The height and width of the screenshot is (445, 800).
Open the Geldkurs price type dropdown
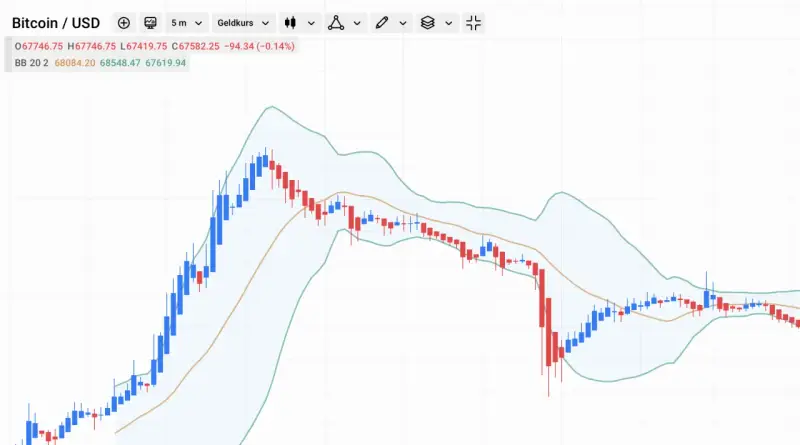pyautogui.click(x=243, y=23)
